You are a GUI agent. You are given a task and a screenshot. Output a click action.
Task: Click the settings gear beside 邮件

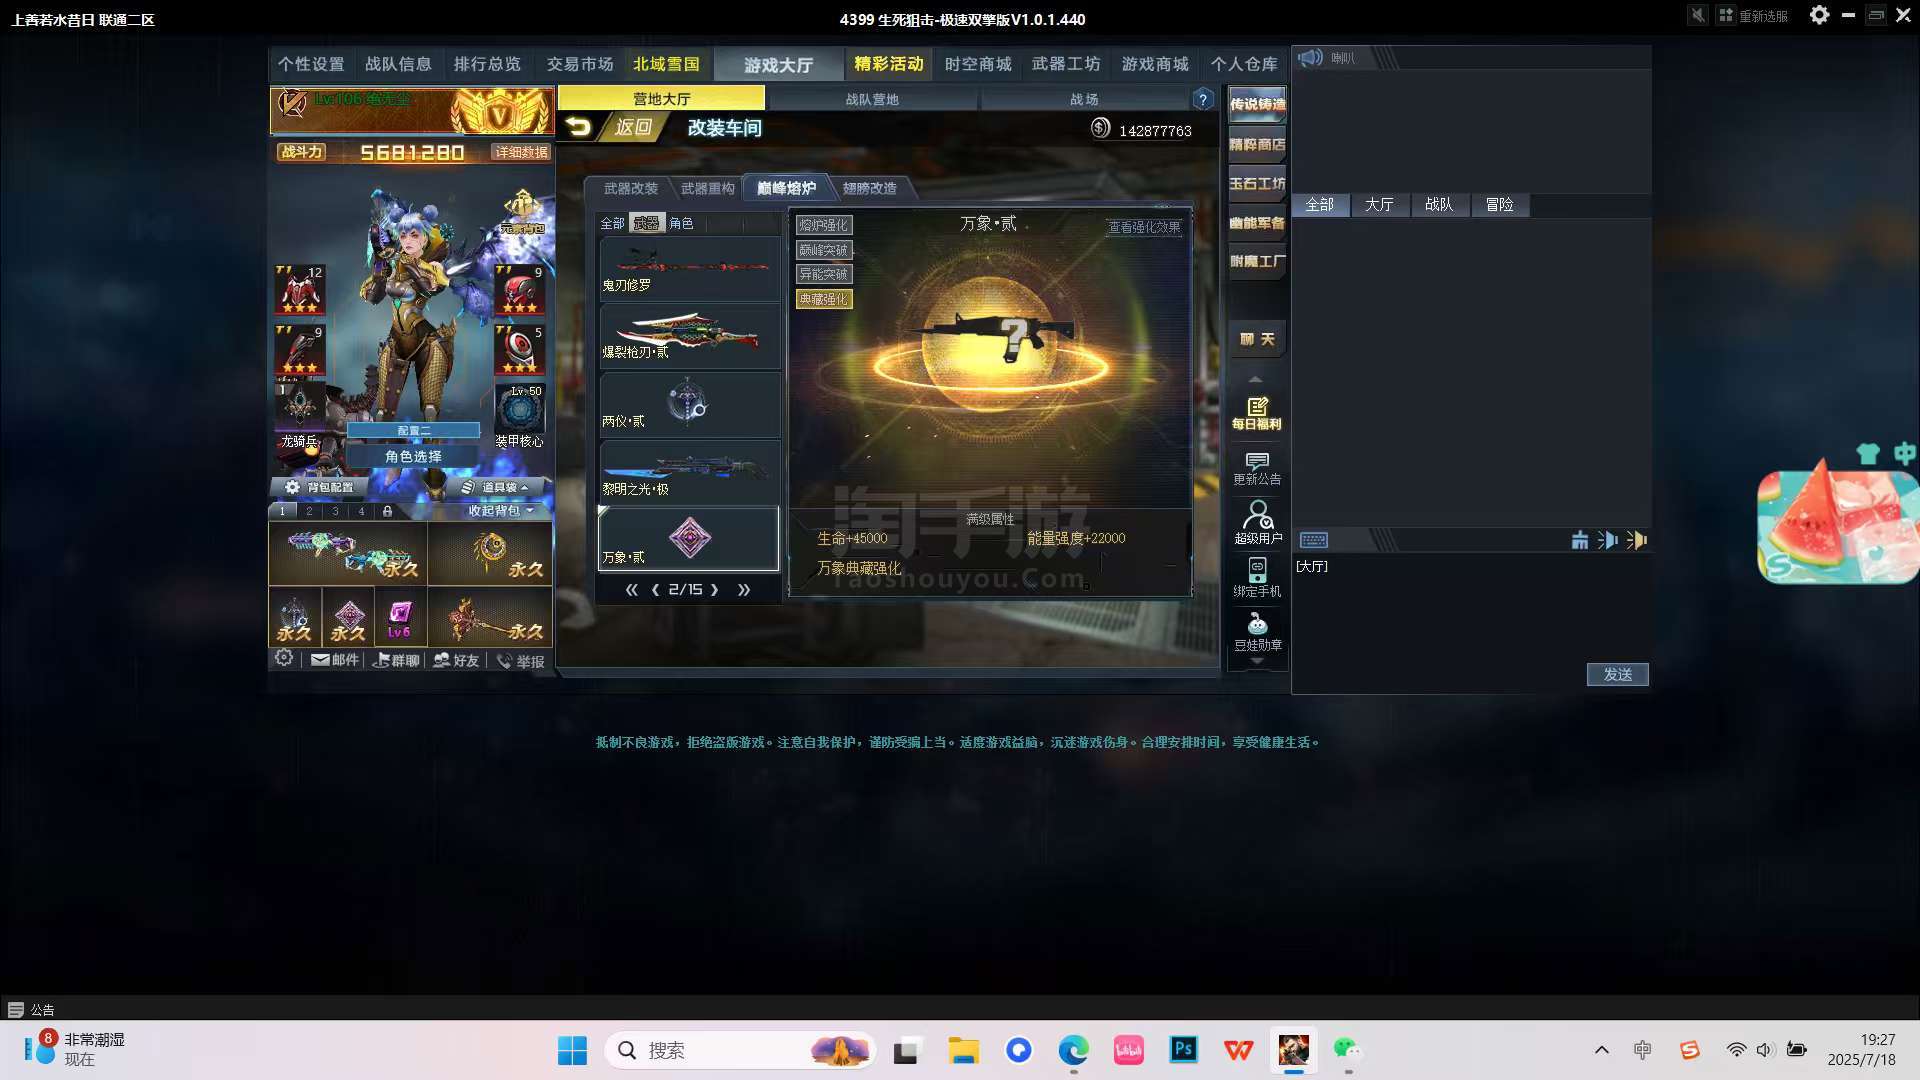pyautogui.click(x=284, y=658)
